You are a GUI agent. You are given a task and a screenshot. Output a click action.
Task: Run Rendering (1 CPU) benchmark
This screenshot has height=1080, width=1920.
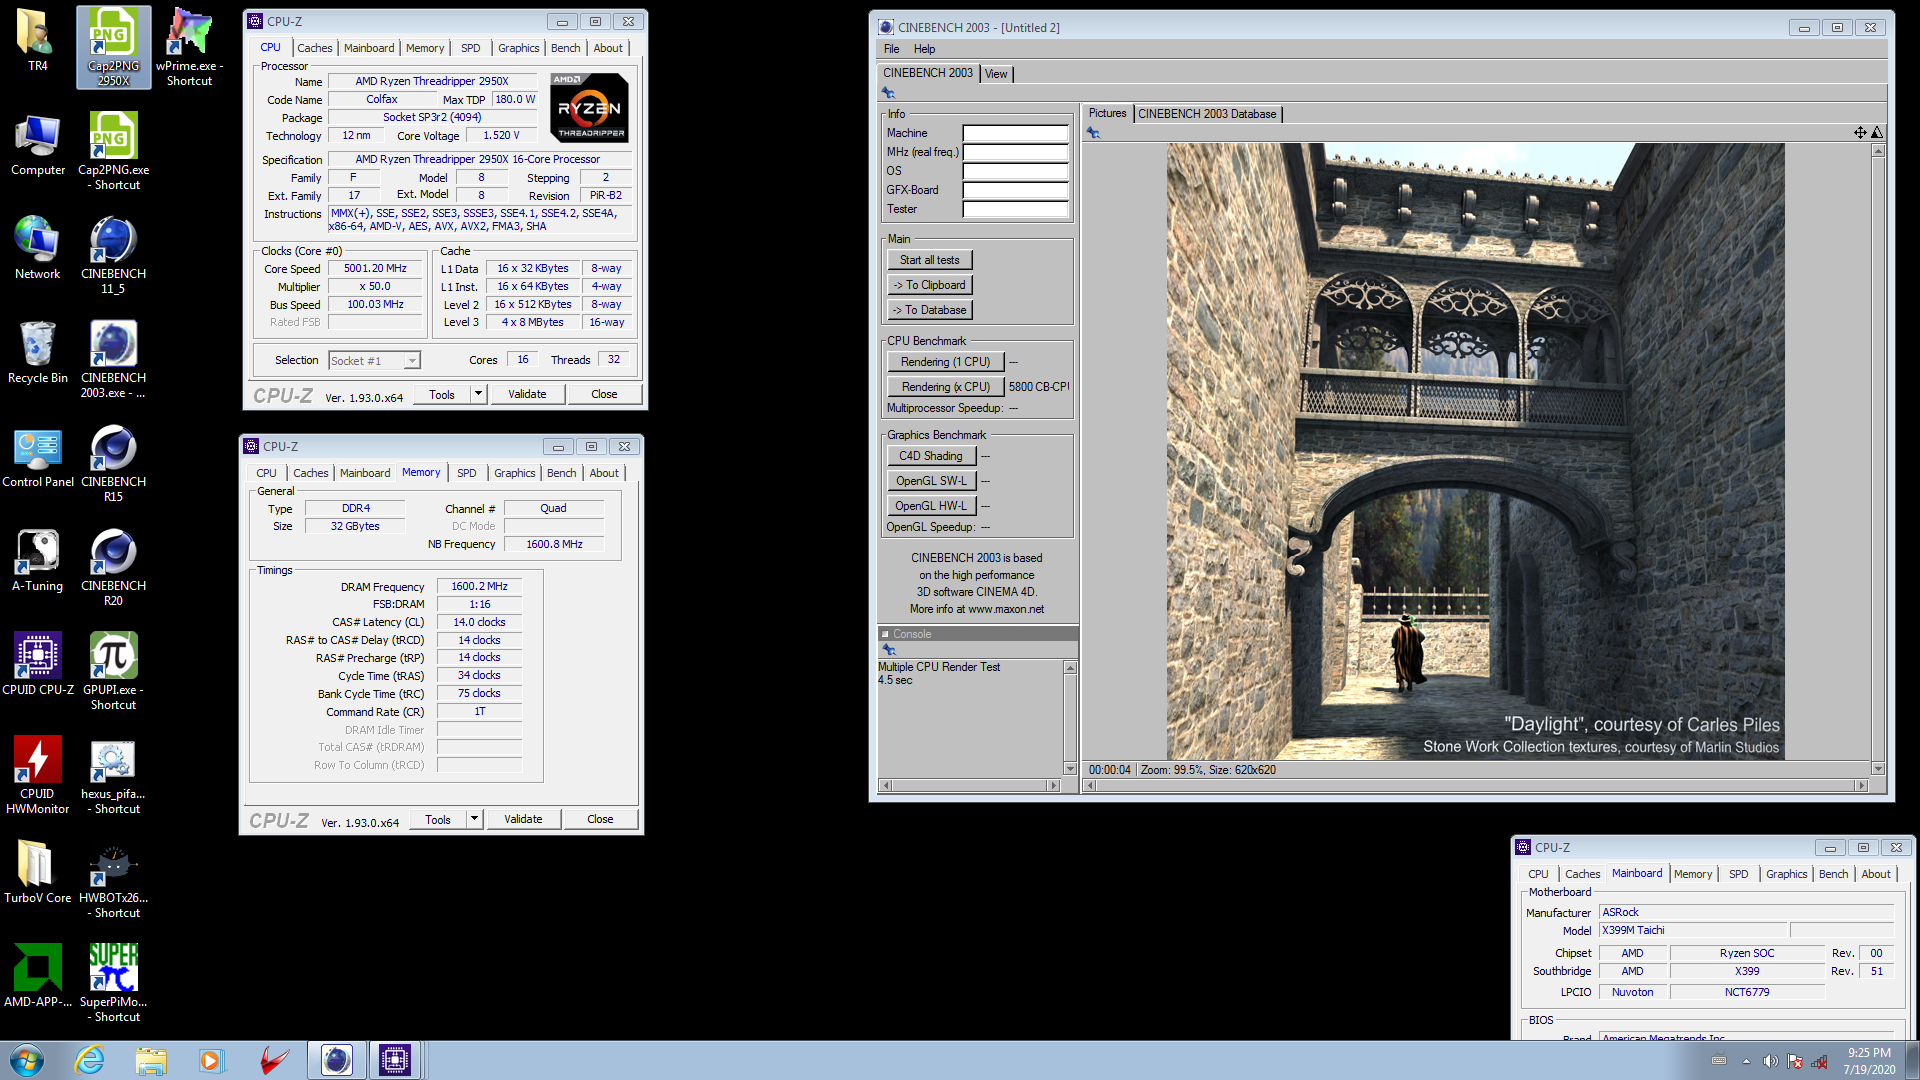945,362
